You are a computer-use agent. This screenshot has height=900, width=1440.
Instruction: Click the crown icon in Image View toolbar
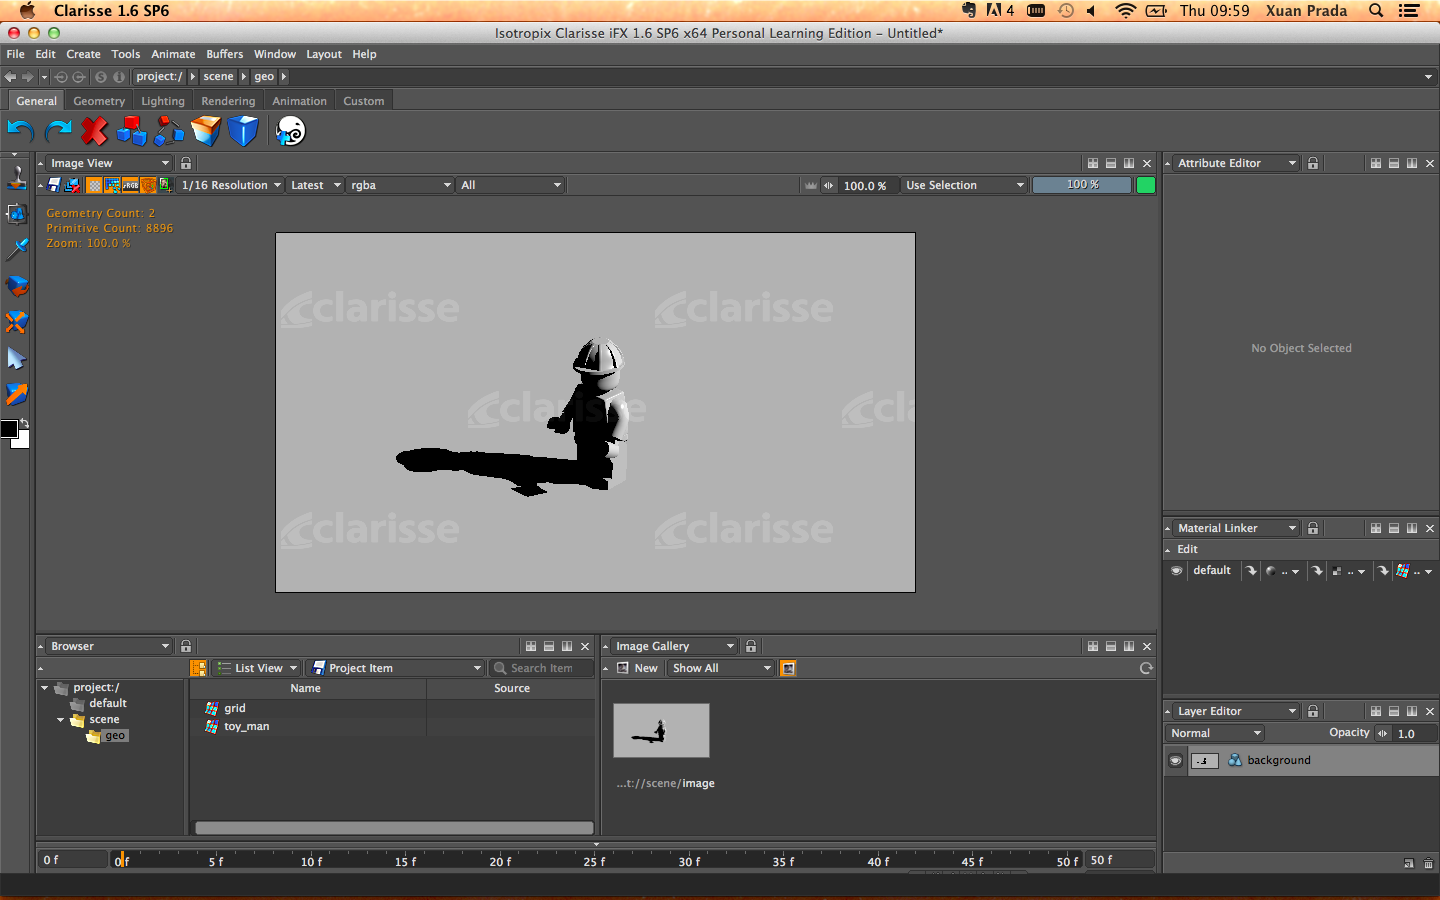[x=811, y=185]
